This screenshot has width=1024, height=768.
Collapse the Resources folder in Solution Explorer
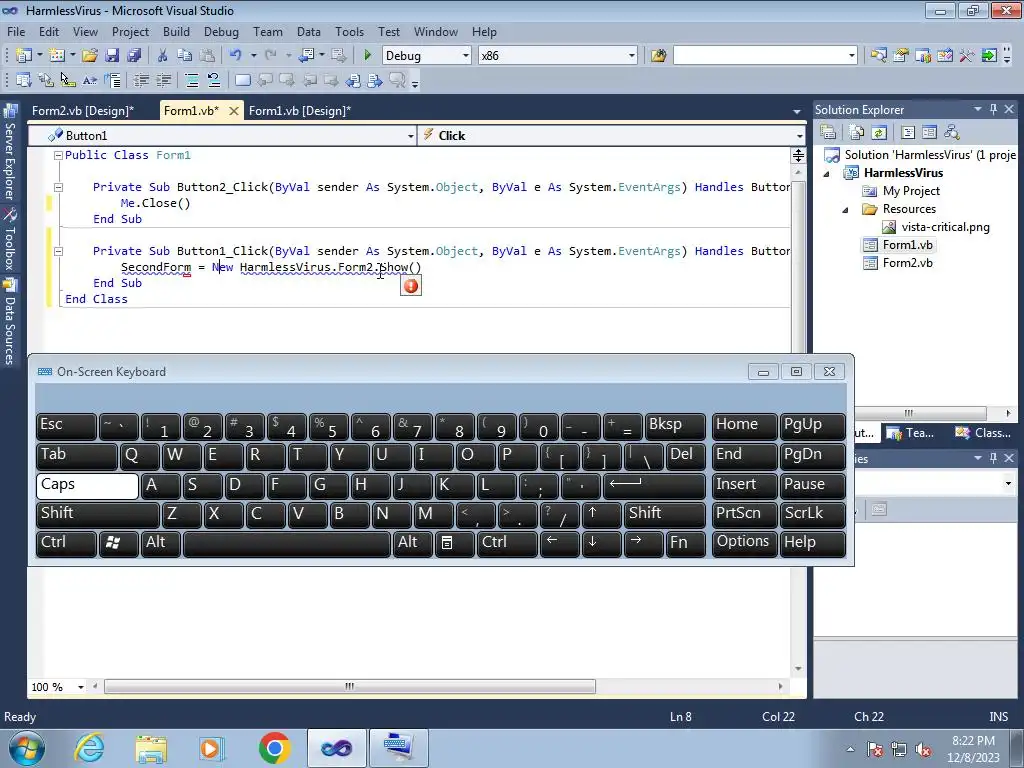845,210
